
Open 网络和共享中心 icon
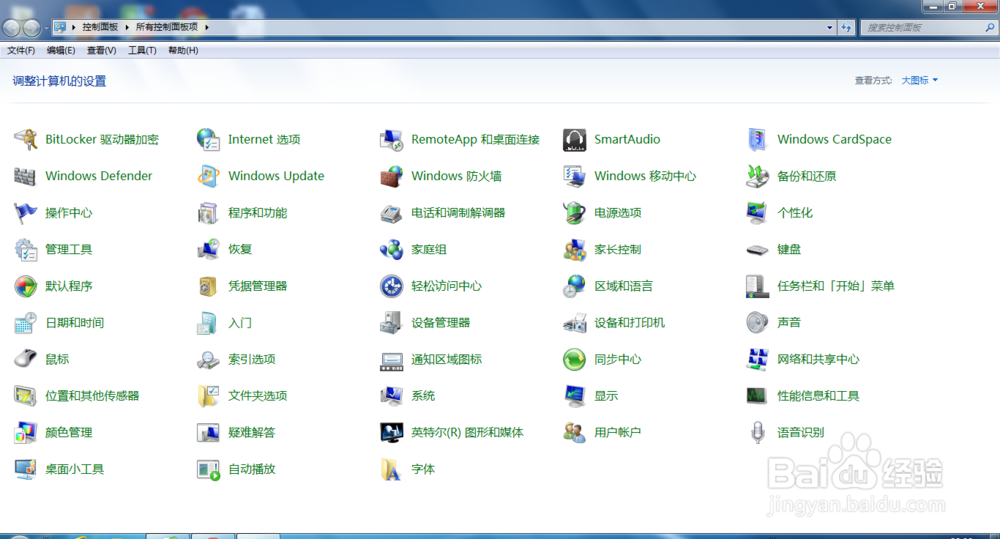[x=757, y=359]
